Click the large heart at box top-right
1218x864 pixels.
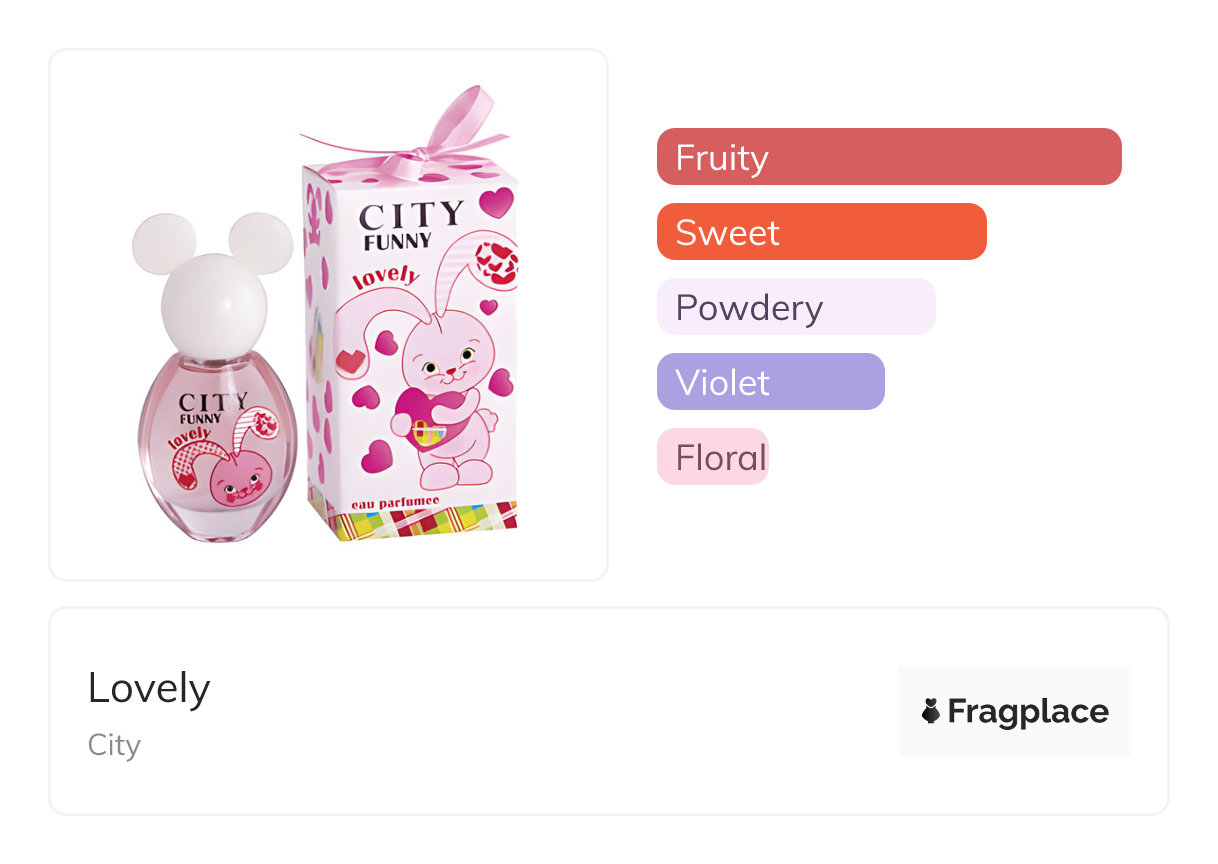pos(495,203)
